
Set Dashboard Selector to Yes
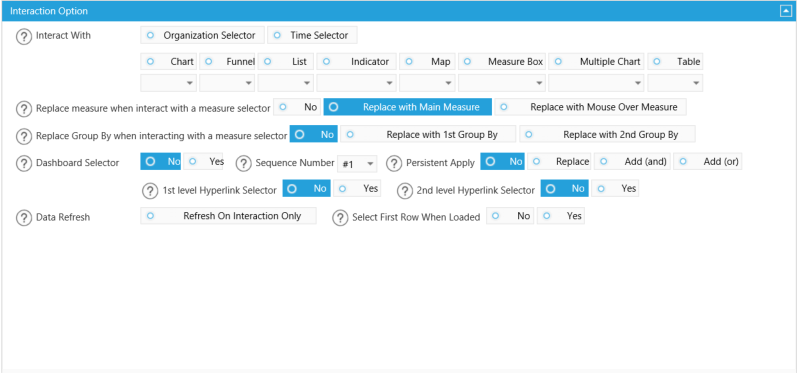click(204, 161)
